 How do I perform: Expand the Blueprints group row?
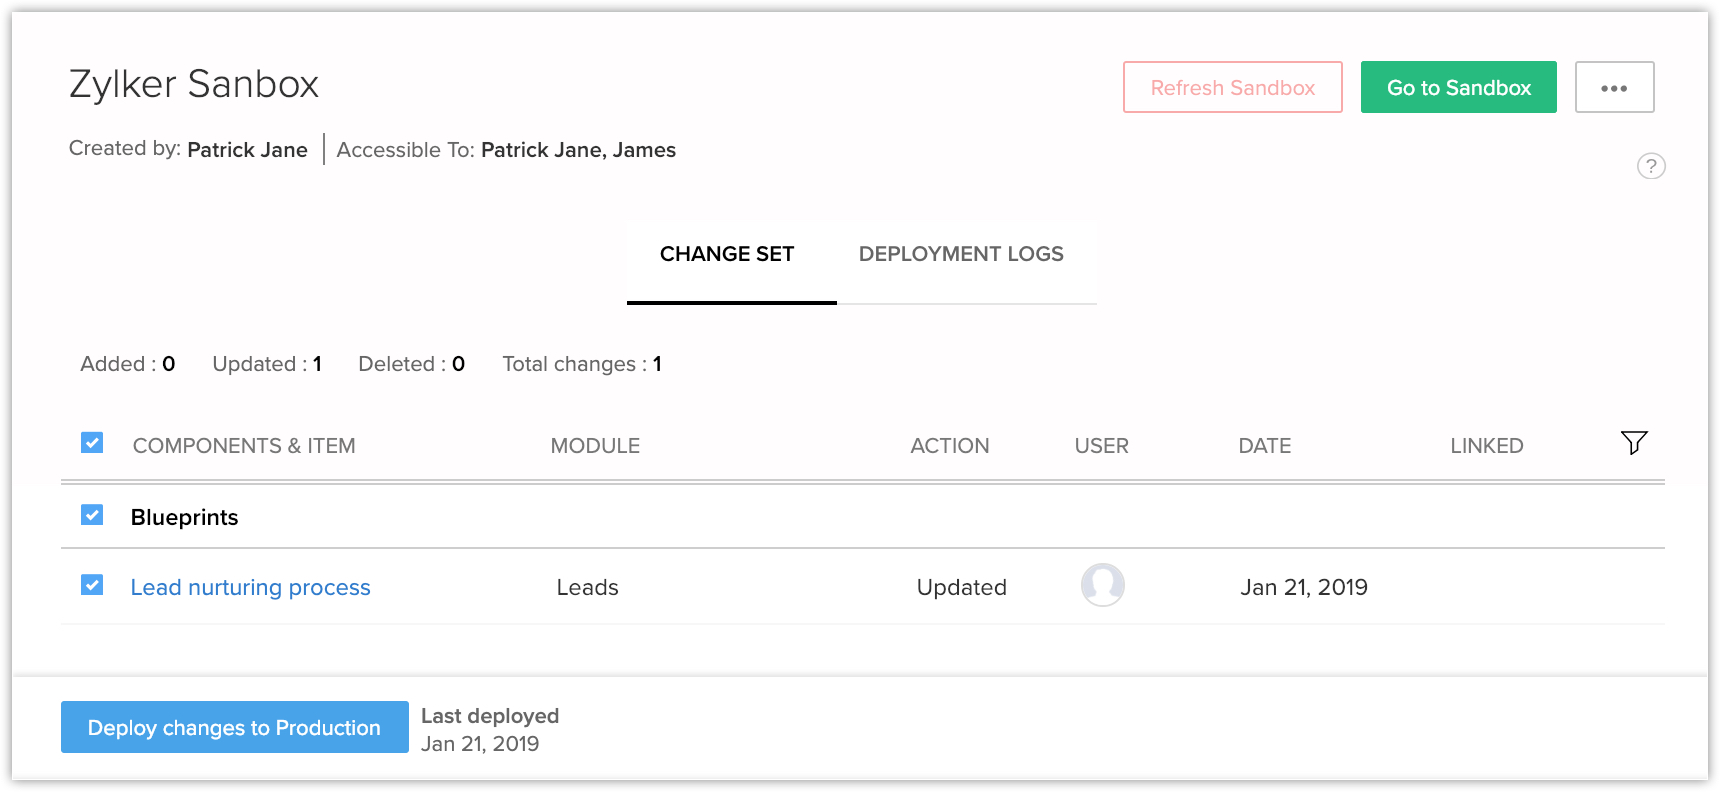(185, 517)
